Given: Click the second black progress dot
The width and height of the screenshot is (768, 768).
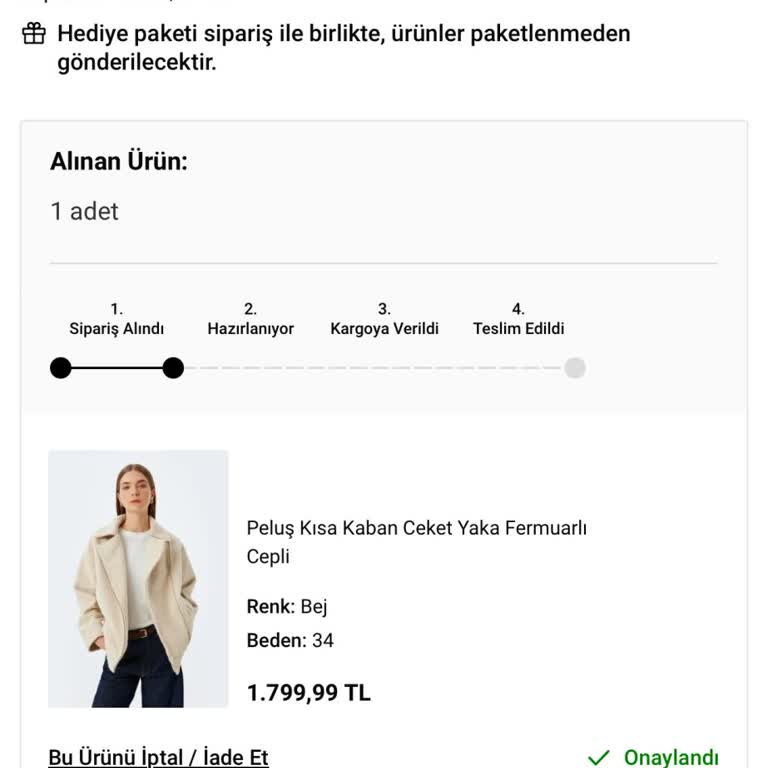Looking at the screenshot, I should pyautogui.click(x=173, y=368).
